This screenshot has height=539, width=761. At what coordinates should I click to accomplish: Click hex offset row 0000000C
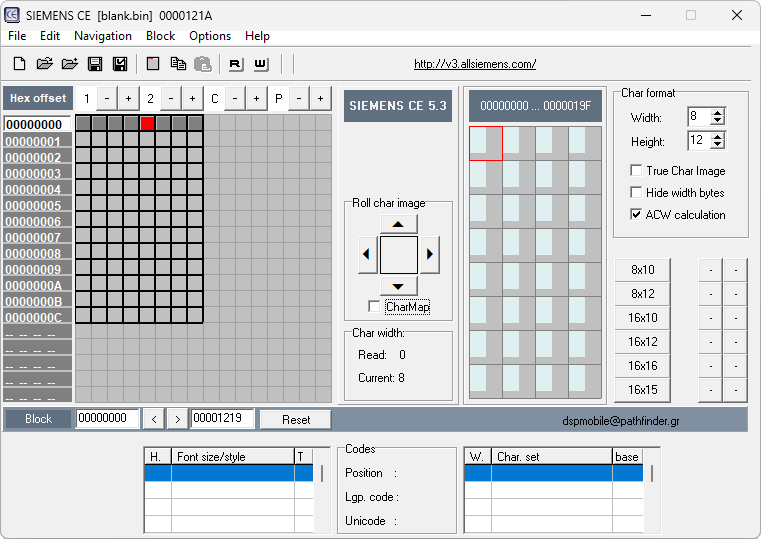[37, 317]
